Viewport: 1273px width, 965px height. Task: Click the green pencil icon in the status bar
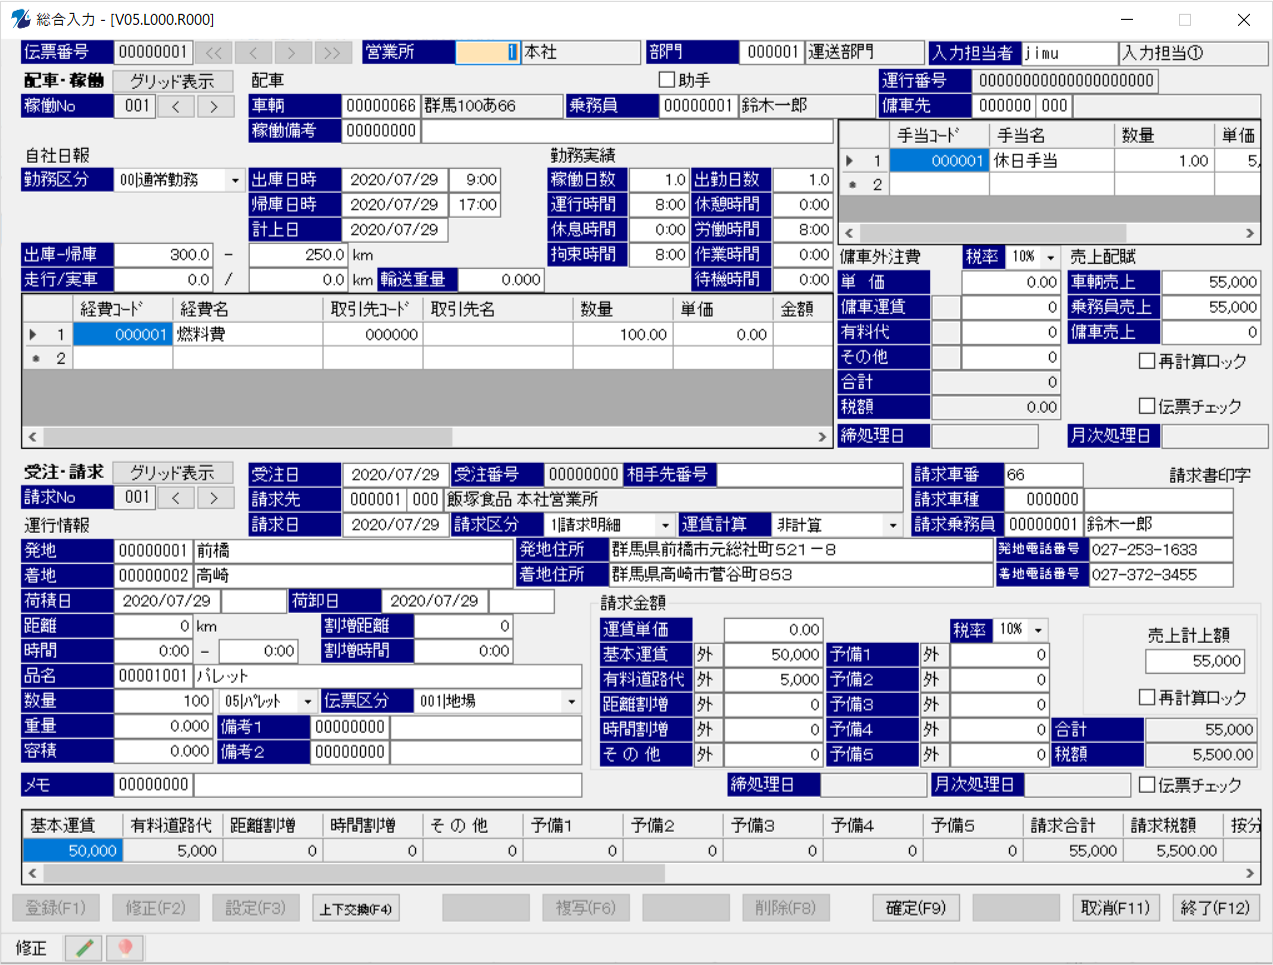84,947
